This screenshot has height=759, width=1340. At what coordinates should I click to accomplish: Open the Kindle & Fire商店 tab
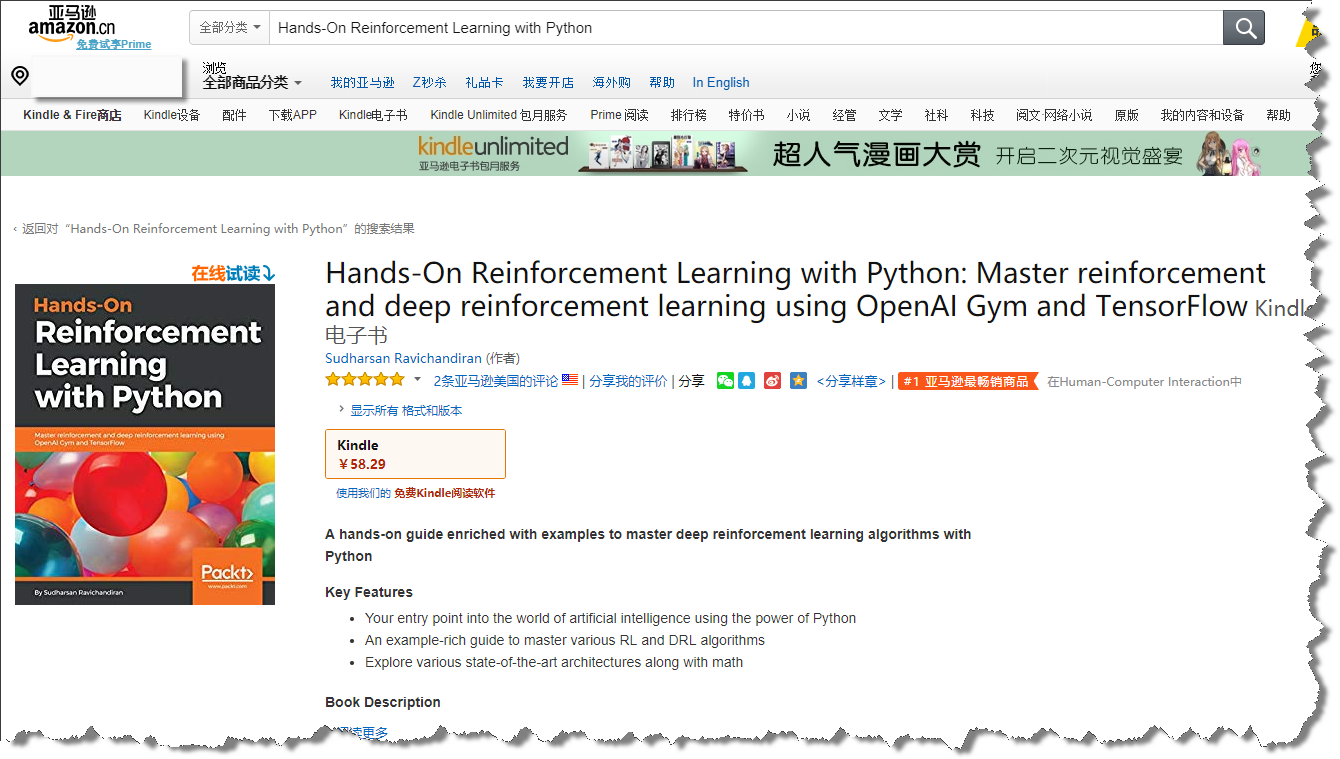click(x=72, y=115)
